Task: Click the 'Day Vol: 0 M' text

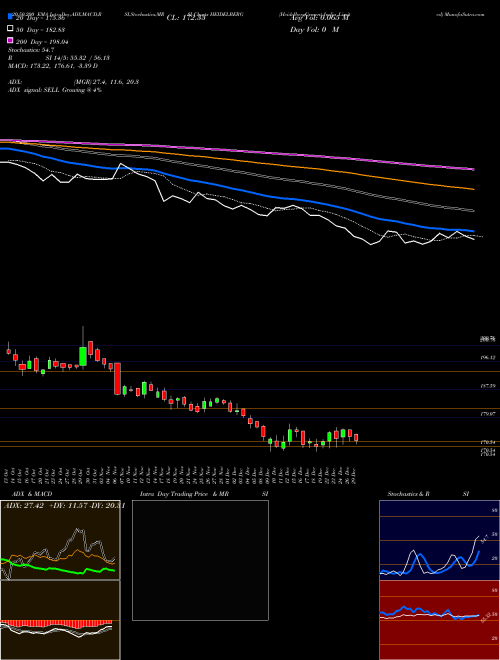Action: click(x=314, y=30)
